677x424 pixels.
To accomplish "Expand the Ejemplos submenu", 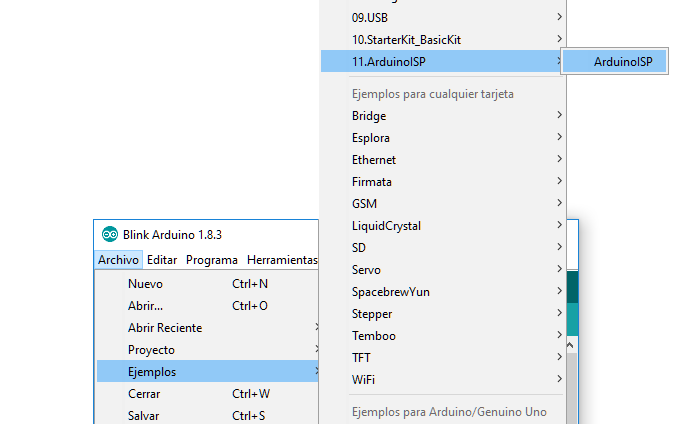I will click(x=152, y=372).
